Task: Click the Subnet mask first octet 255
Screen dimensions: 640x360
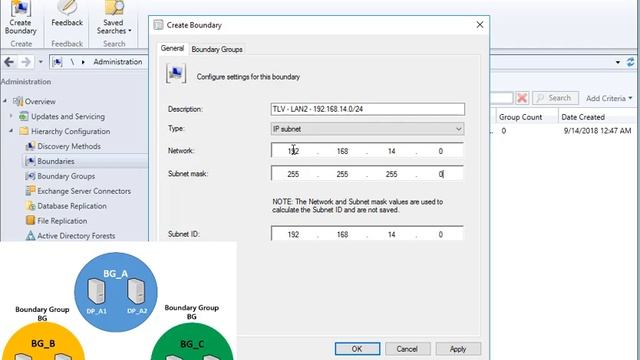Action: pyautogui.click(x=293, y=174)
